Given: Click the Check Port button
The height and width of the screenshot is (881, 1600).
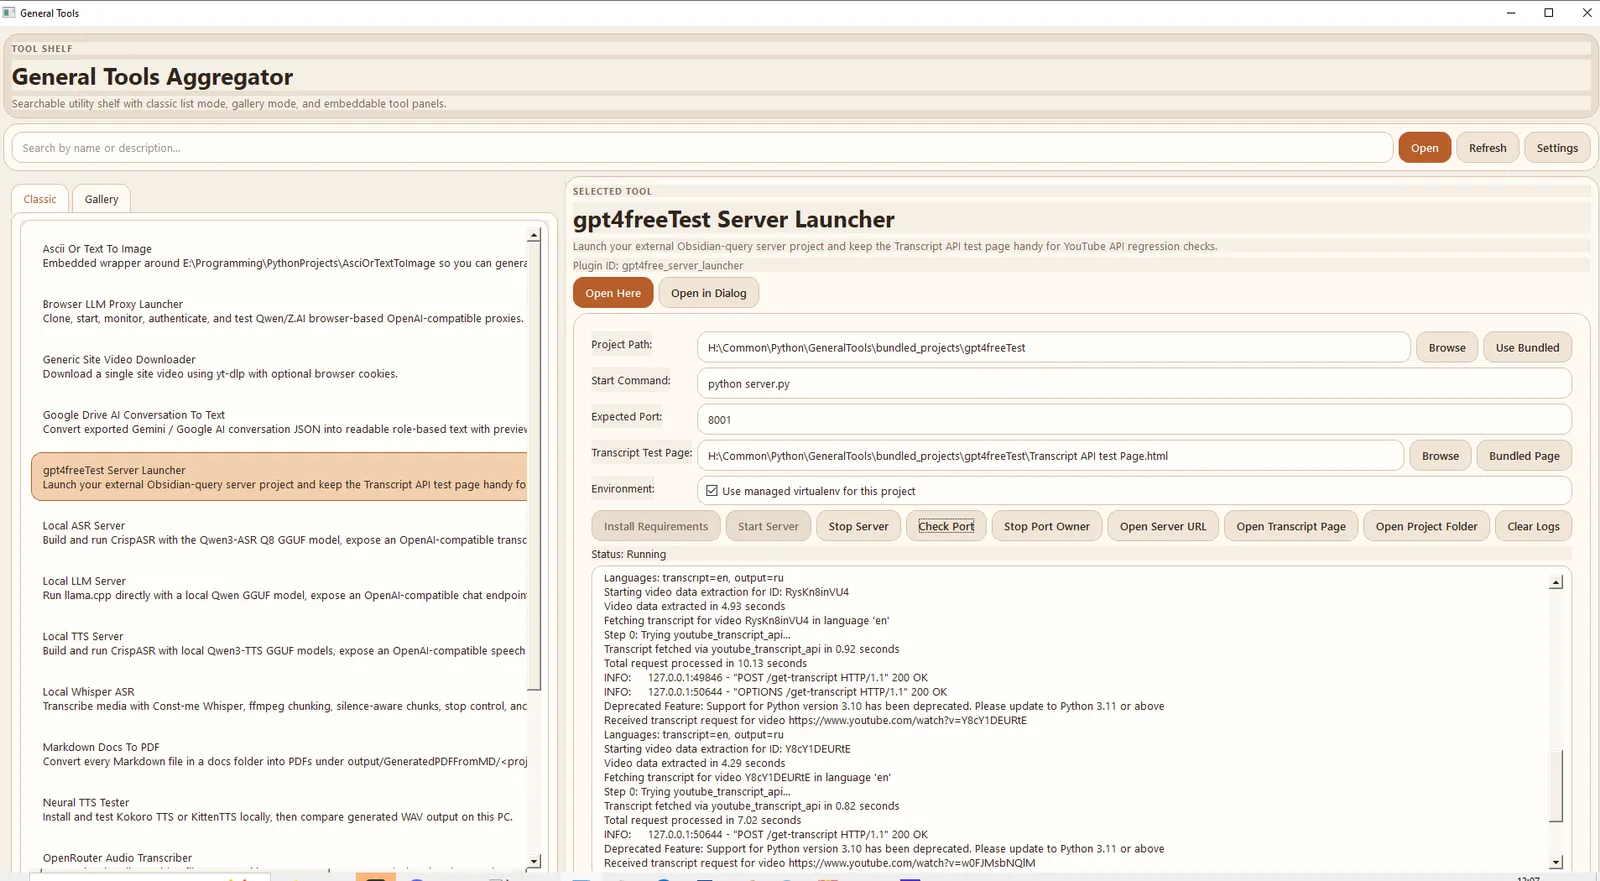Looking at the screenshot, I should pyautogui.click(x=946, y=526).
